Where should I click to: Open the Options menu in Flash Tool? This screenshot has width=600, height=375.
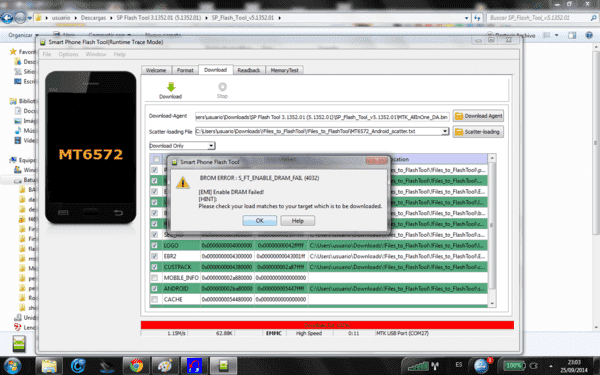point(68,54)
